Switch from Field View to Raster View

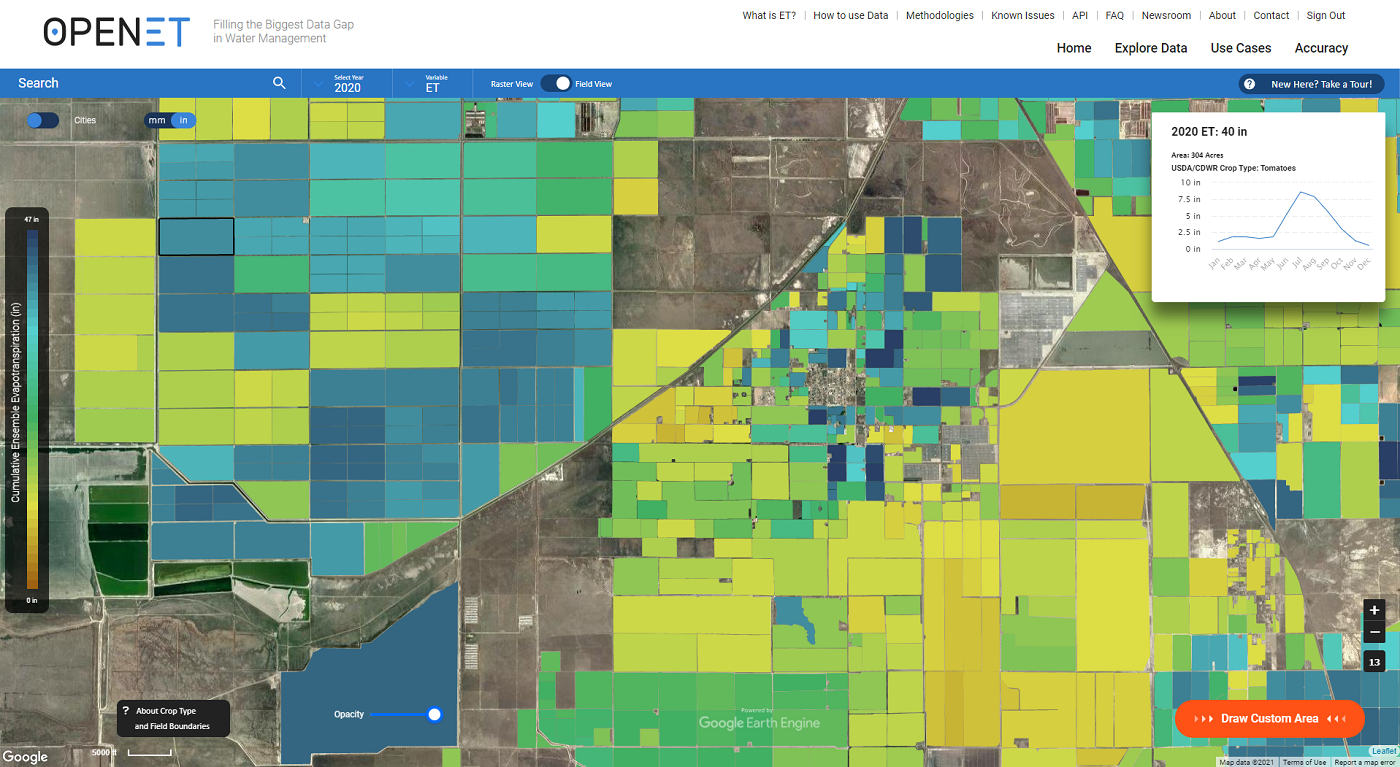pos(557,84)
